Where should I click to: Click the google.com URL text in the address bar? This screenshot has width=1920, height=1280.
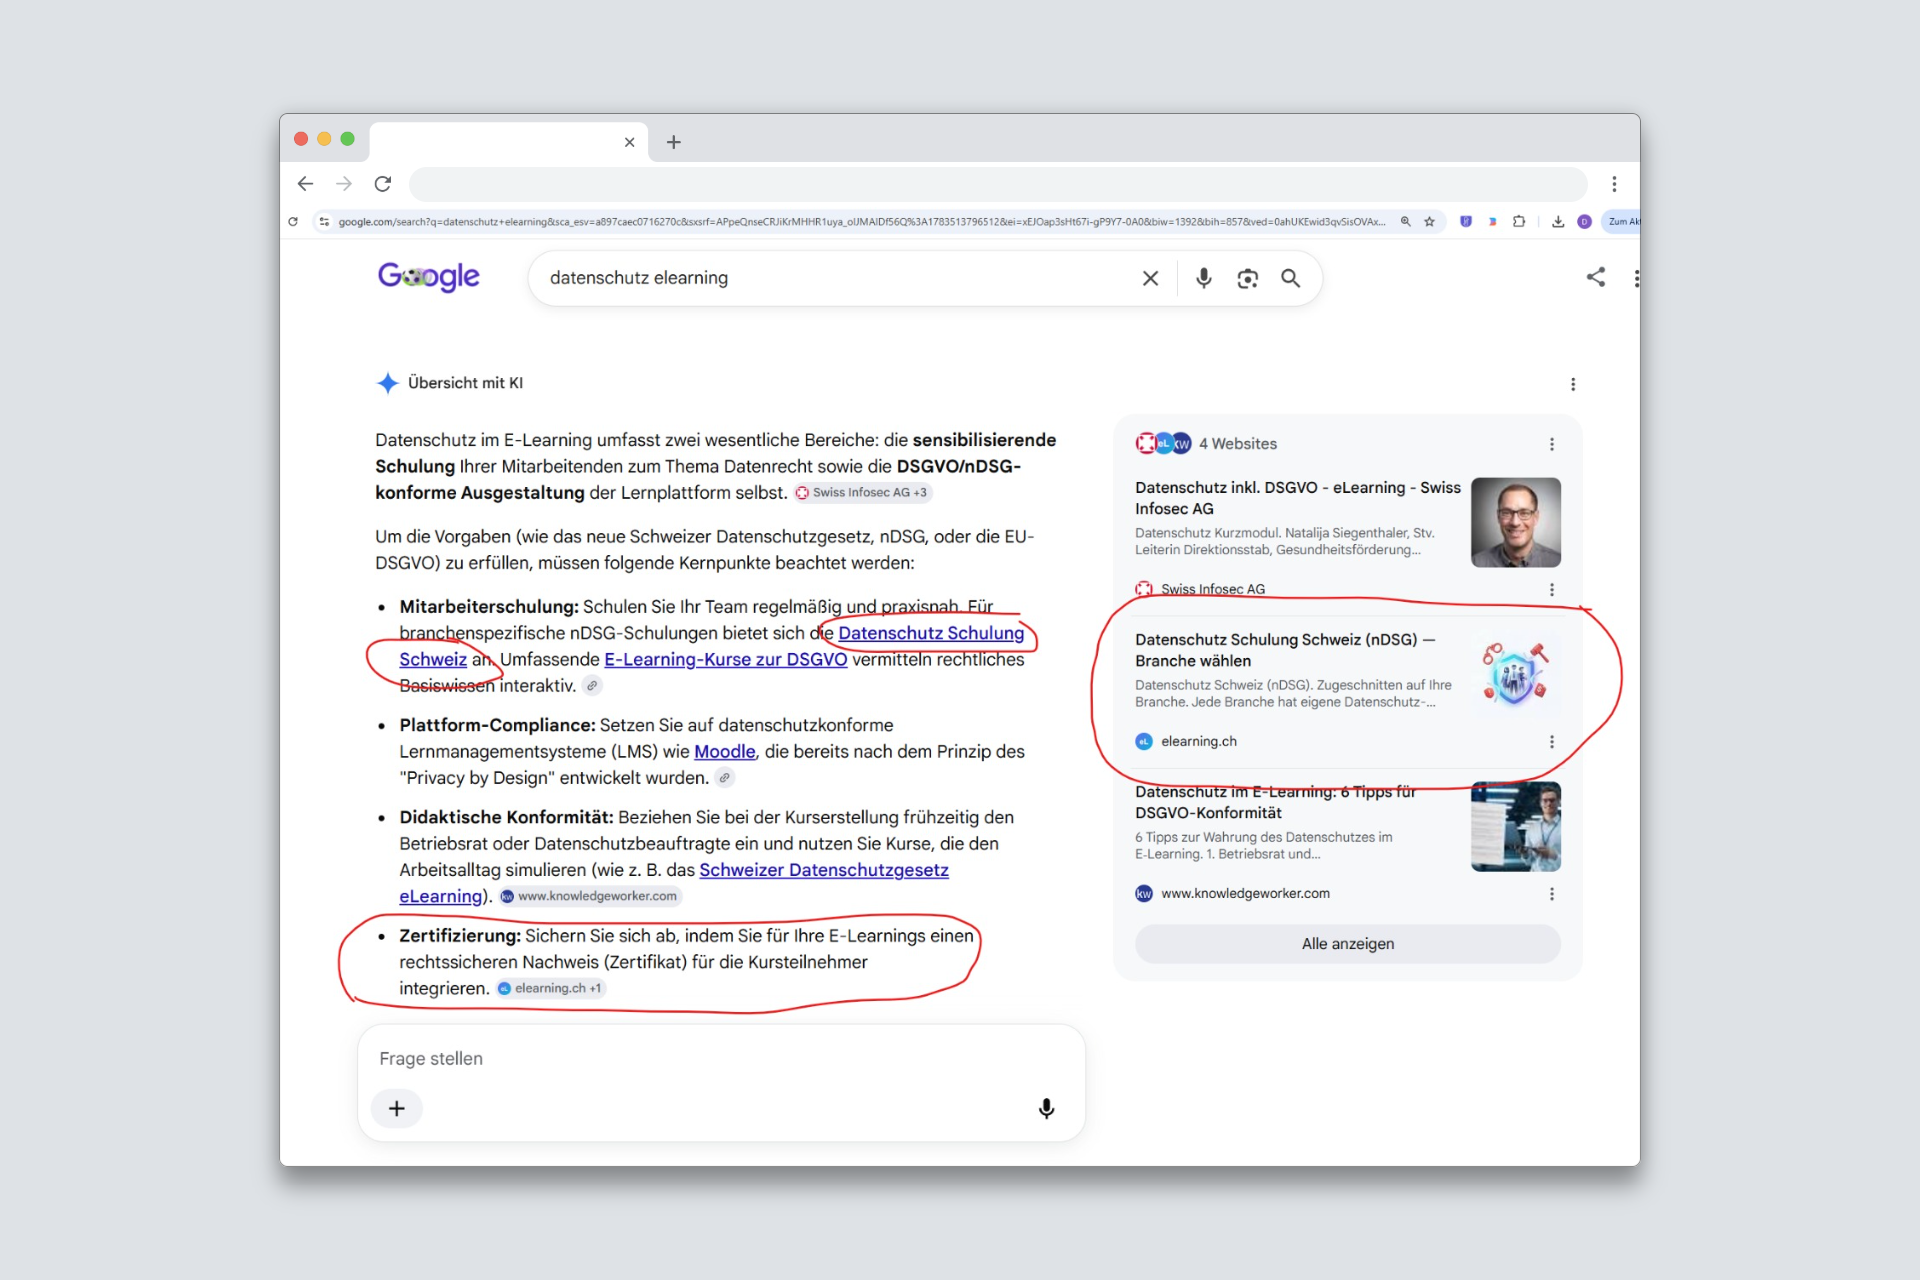[x=861, y=222]
